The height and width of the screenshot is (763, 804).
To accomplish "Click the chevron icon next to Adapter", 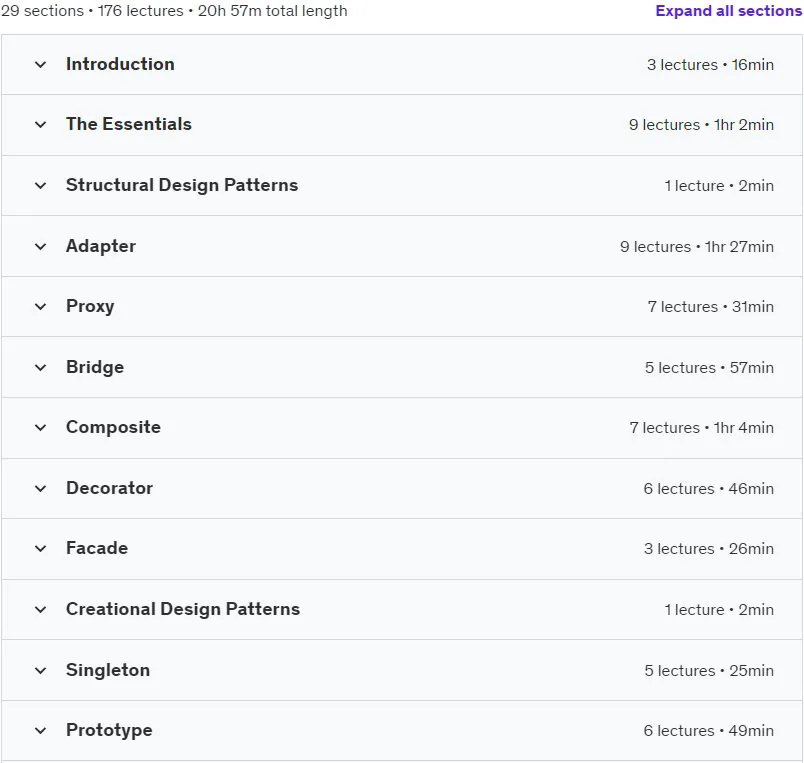I will pyautogui.click(x=41, y=247).
